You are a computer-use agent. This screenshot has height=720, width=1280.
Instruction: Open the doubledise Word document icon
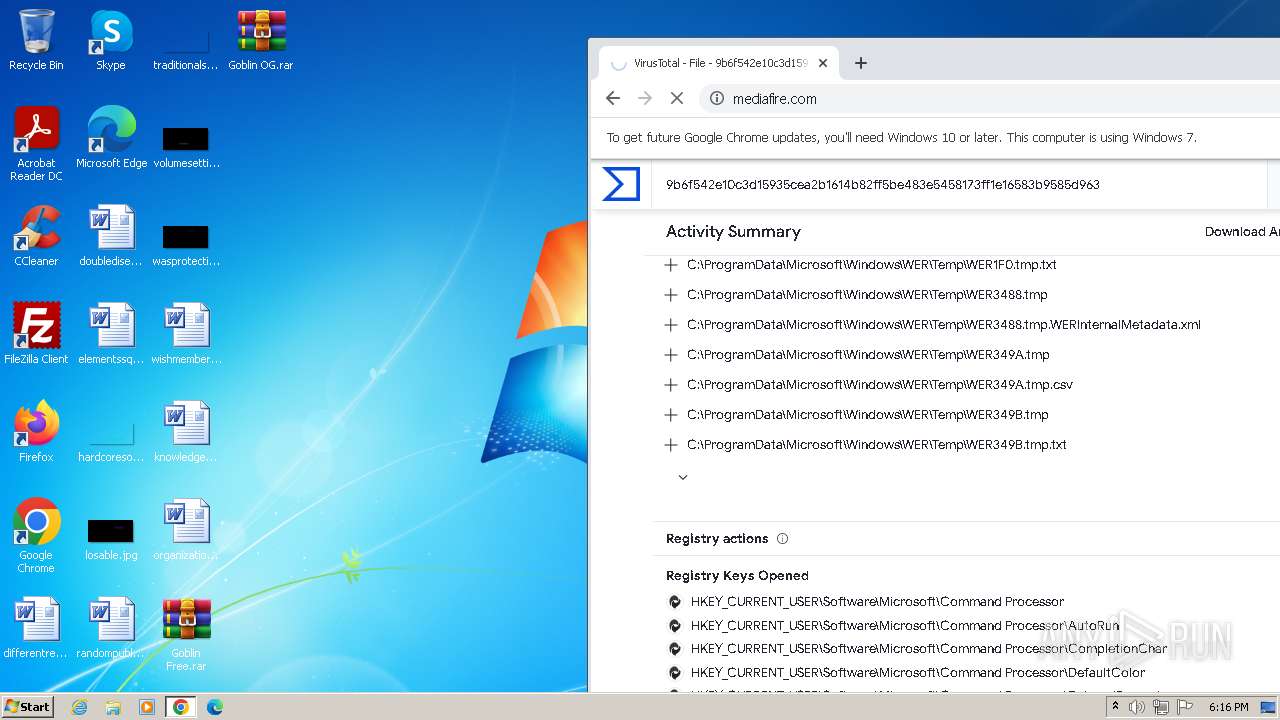click(x=111, y=236)
